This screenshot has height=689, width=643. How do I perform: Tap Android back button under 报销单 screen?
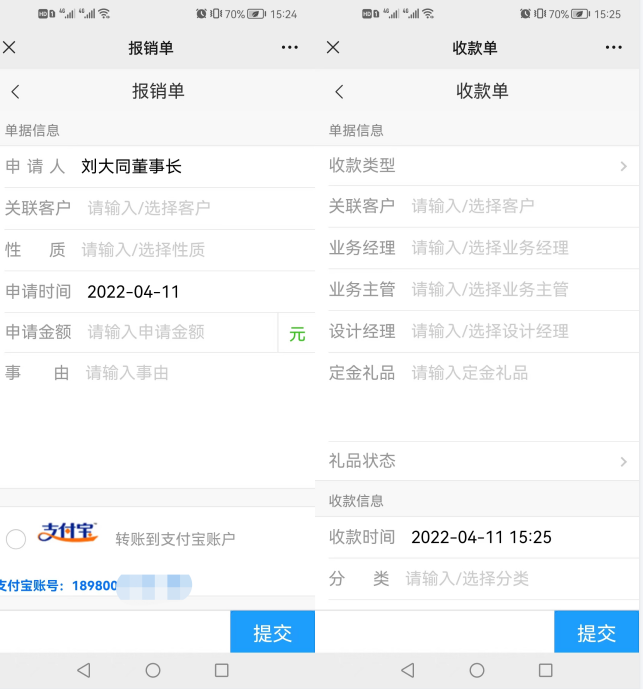click(x=84, y=670)
